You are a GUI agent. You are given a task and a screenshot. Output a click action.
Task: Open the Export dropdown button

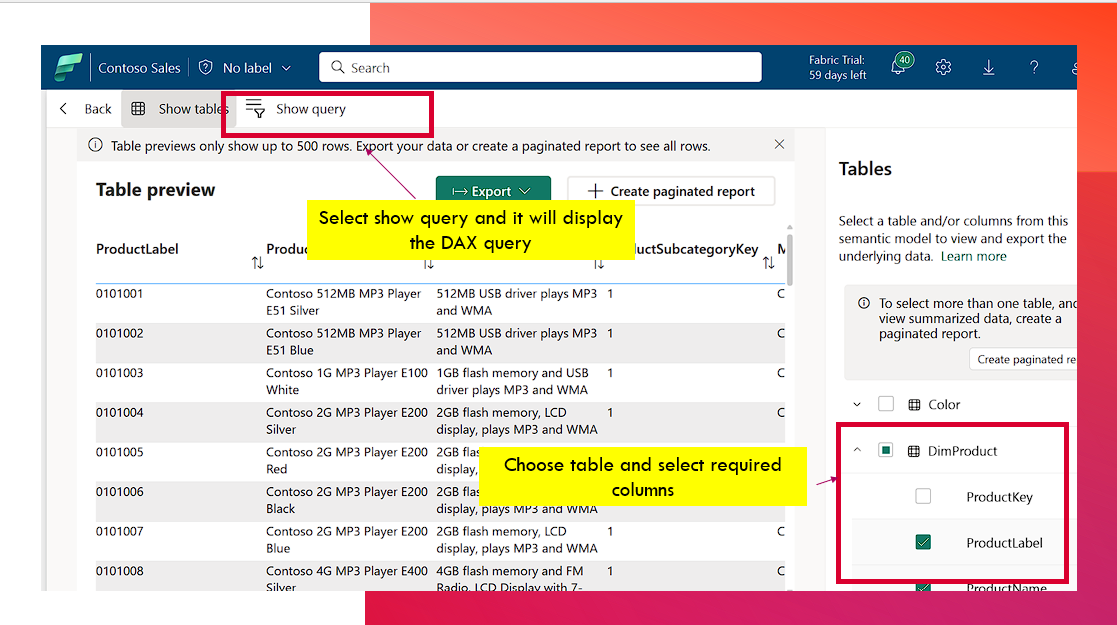pyautogui.click(x=492, y=191)
